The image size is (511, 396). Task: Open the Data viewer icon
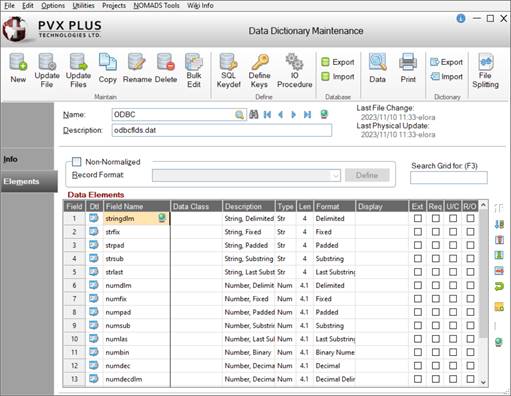pos(377,69)
